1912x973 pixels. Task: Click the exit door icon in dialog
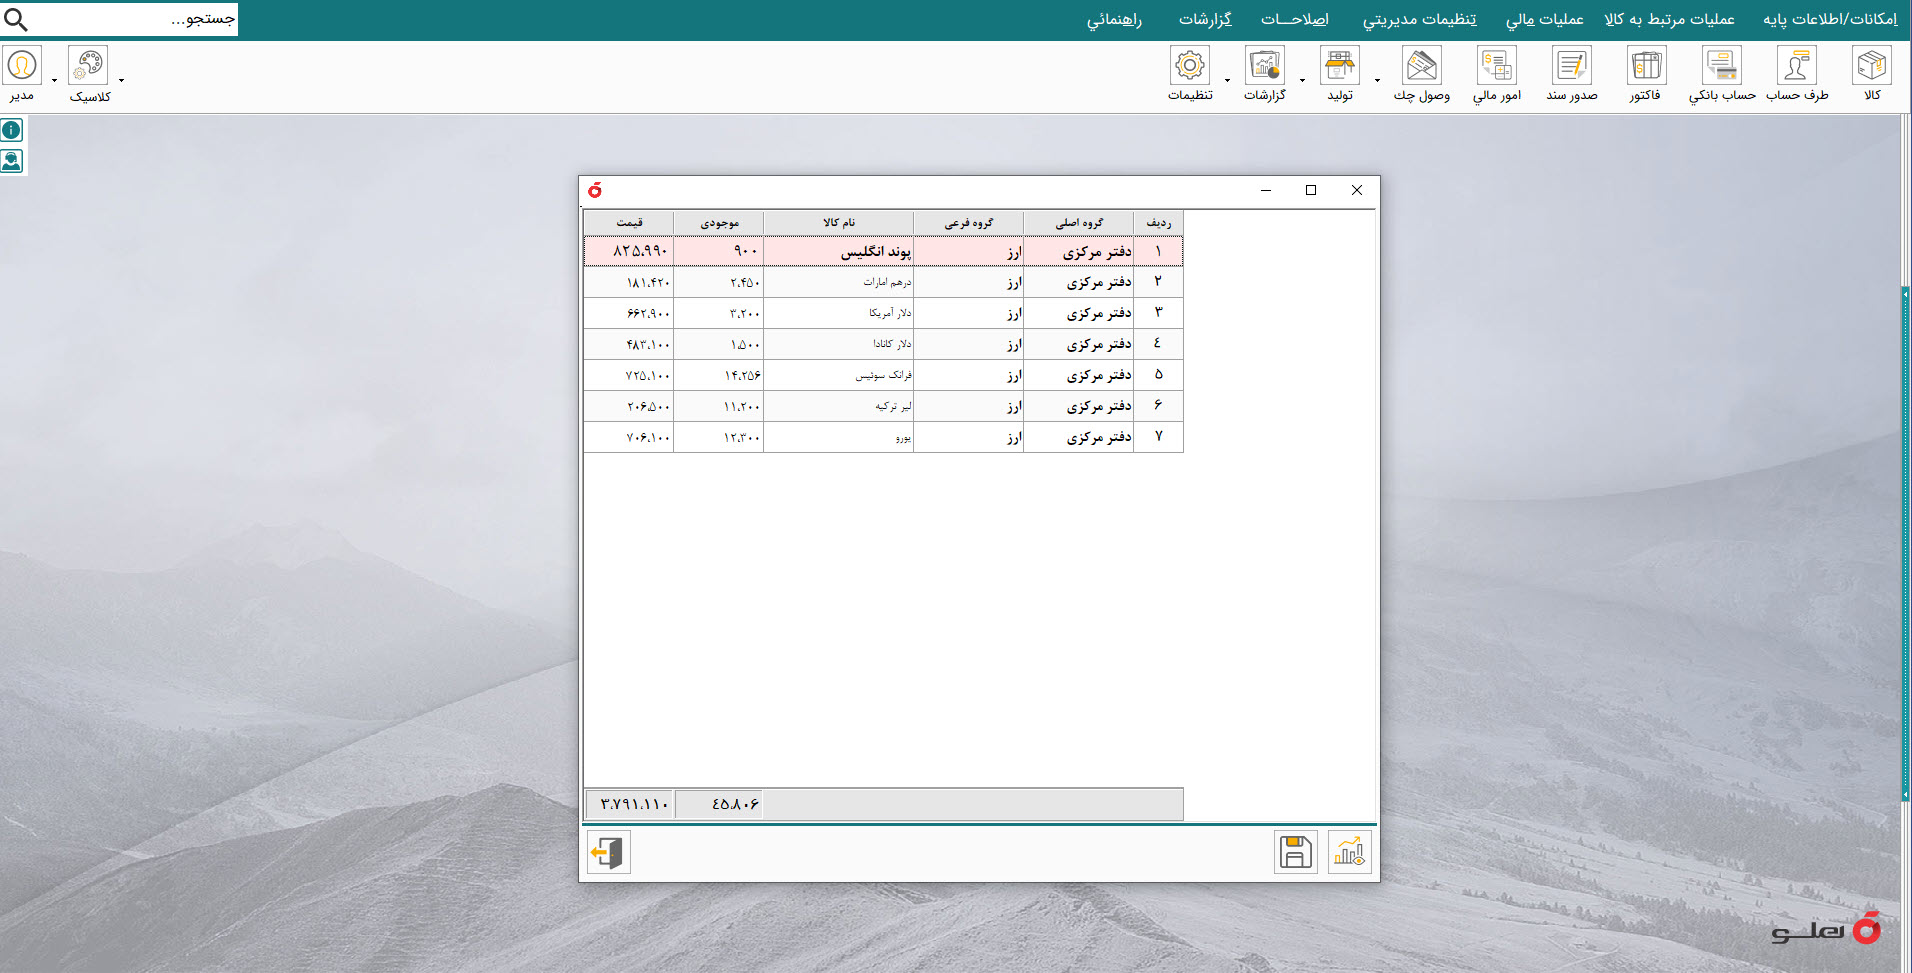608,852
